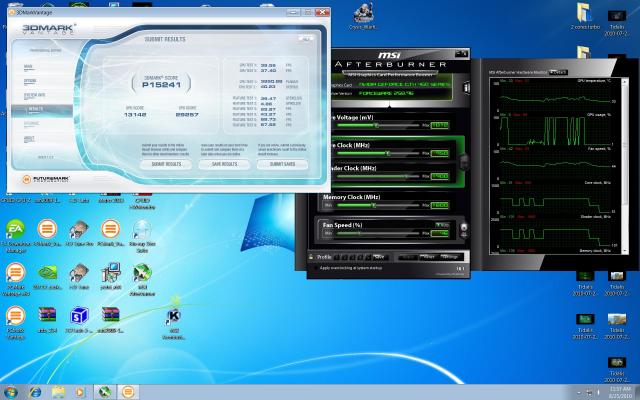Viewport: 640px width, 400px height.
Task: Click the hardware monitor vertical scrollbar
Action: 624,165
